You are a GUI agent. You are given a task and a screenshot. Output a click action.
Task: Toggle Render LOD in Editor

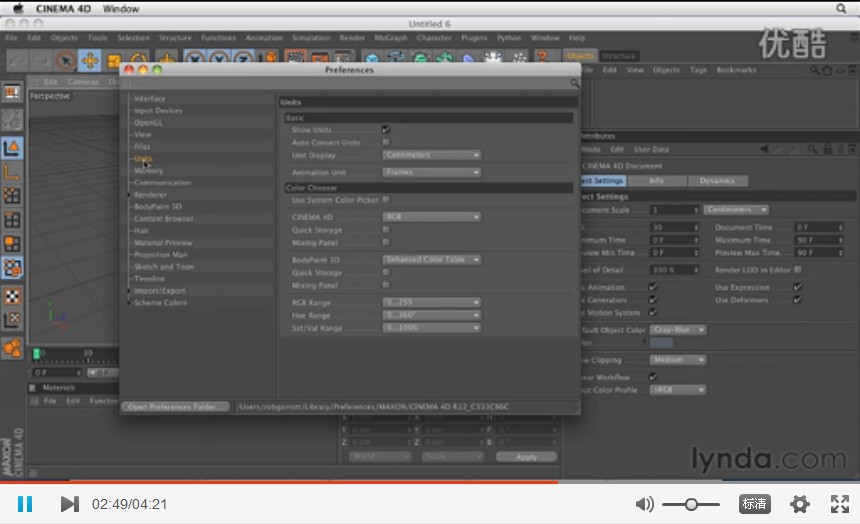[797, 269]
